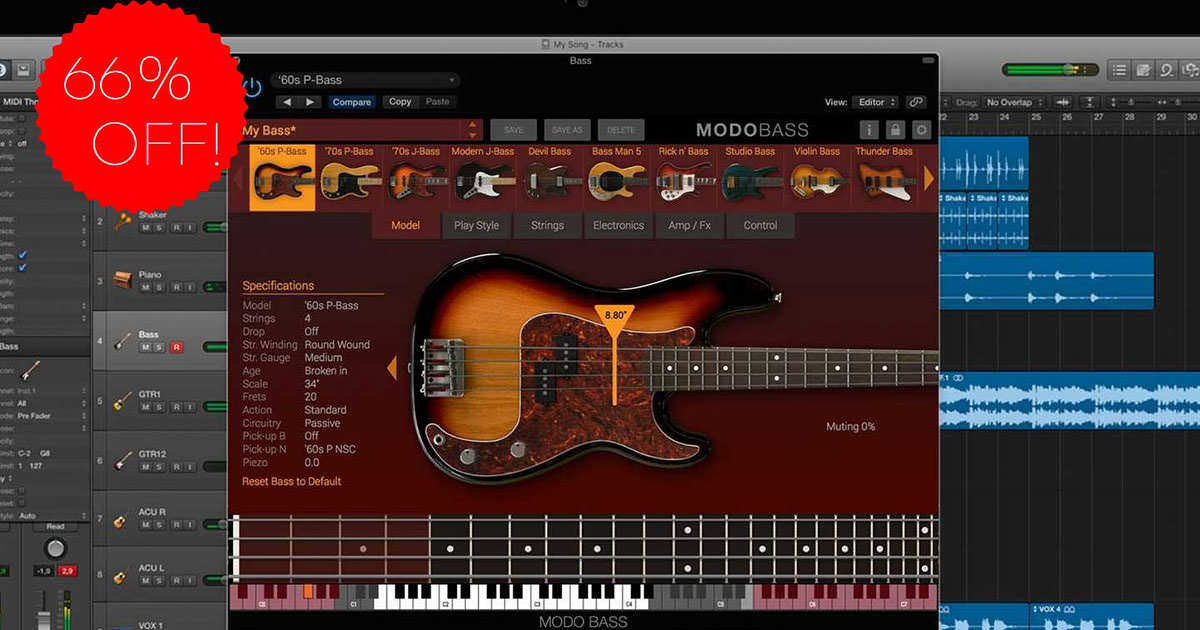Click the SAVE preset button
Viewport: 1200px width, 630px height.
coord(514,130)
